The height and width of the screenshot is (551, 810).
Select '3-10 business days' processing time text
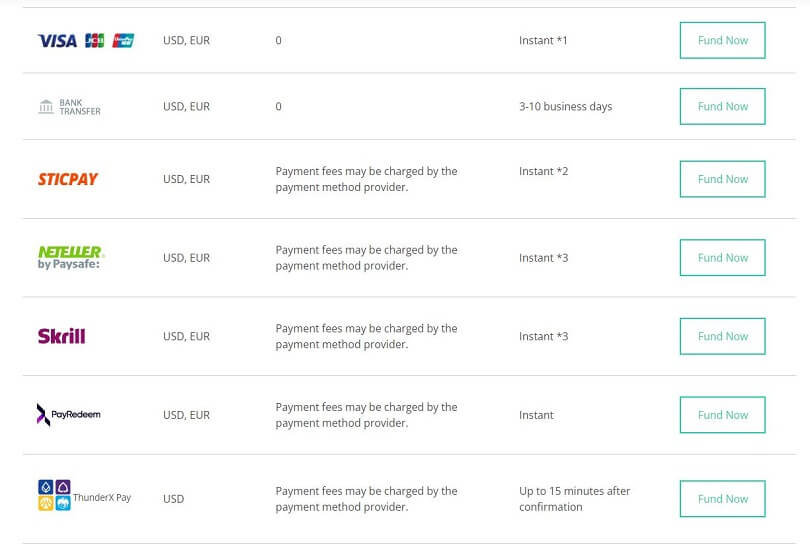coord(566,106)
